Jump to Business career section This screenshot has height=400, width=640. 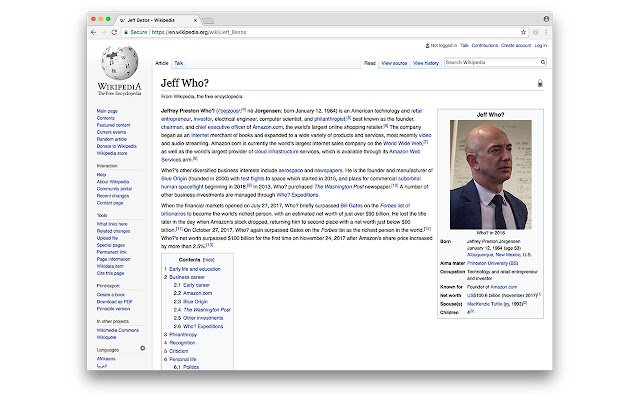(x=187, y=277)
